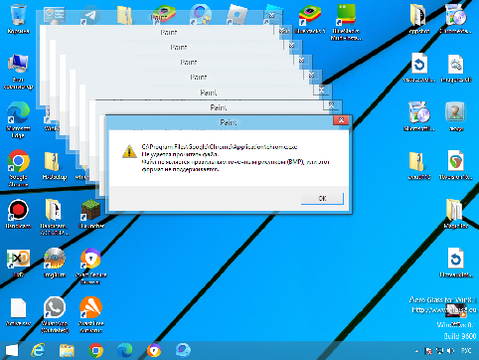Open the round purple-blue taskbar app
Viewport: 479px width, 360px height.
coord(183,350)
